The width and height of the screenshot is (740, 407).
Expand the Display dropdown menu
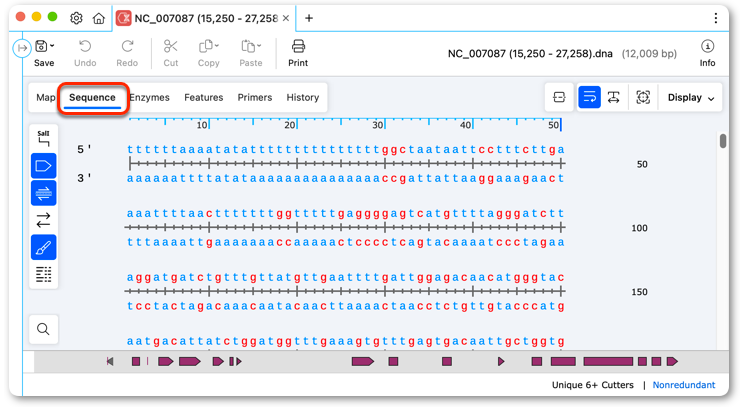[x=690, y=98]
